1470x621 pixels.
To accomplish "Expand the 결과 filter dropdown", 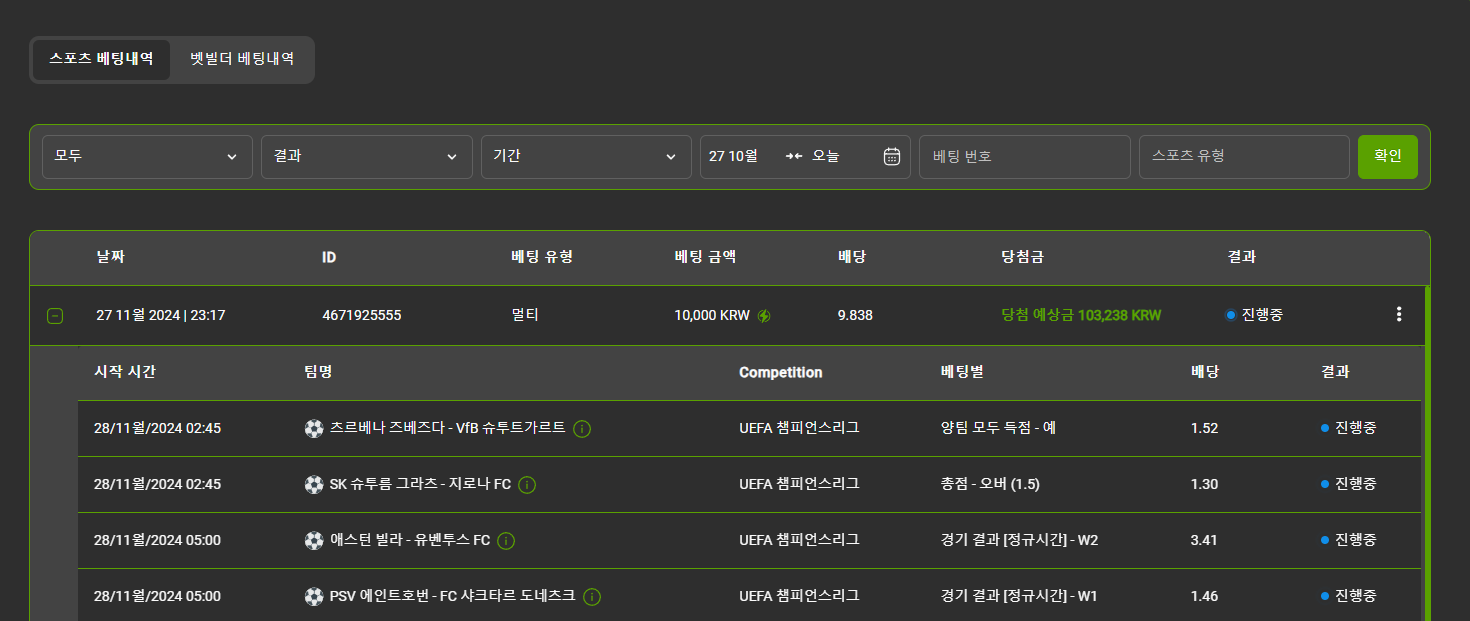I will [x=366, y=157].
